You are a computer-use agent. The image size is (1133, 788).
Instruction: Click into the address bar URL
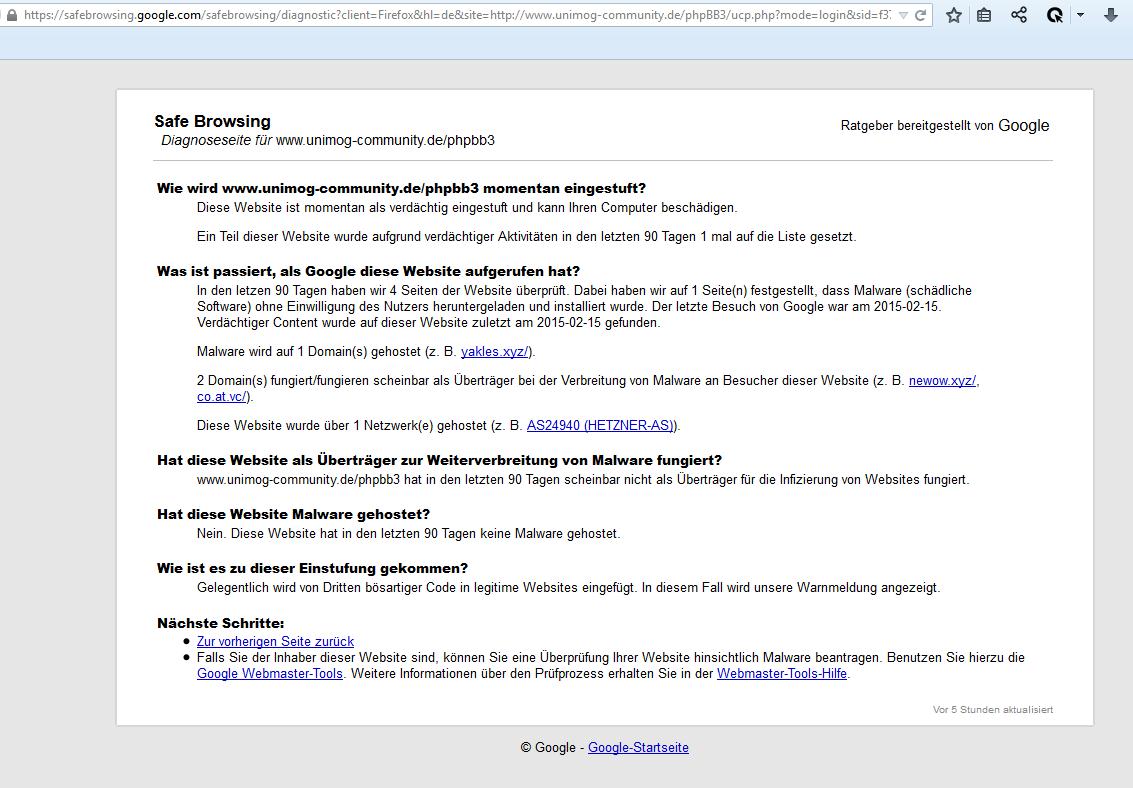450,15
